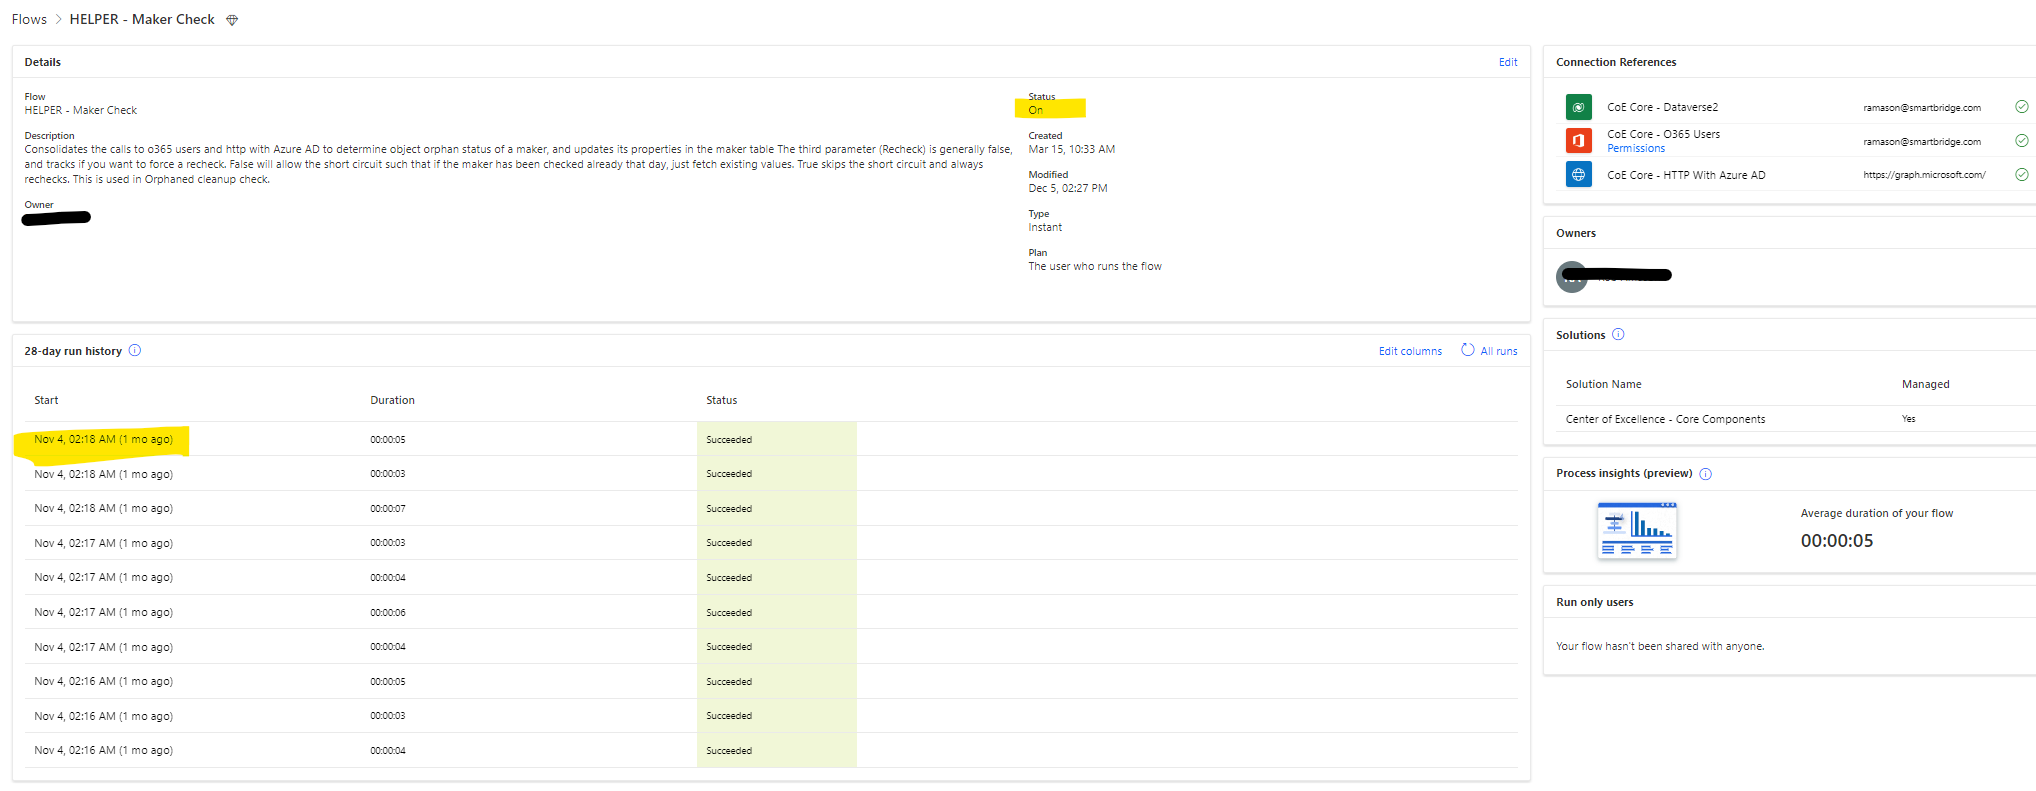Click the flow name HELPER - Maker Check in Details
Image resolution: width=2036 pixels, height=791 pixels.
[81, 110]
